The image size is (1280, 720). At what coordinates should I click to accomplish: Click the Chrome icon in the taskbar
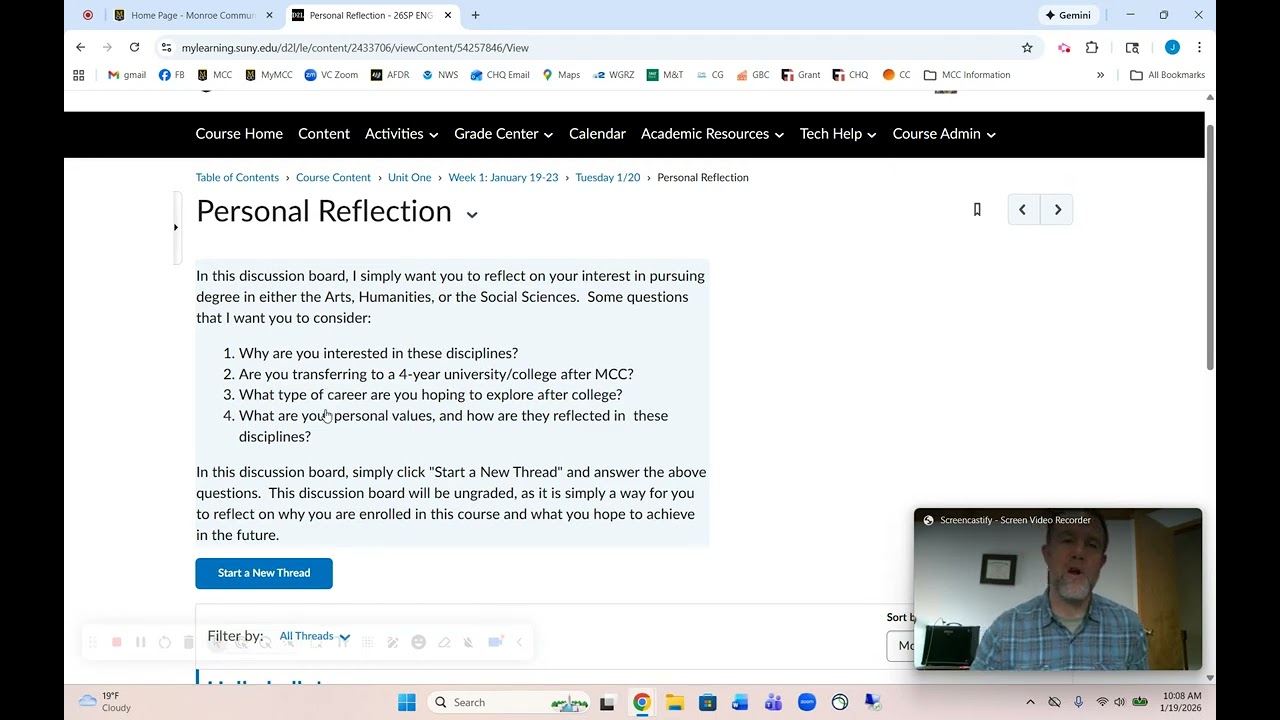tap(641, 702)
